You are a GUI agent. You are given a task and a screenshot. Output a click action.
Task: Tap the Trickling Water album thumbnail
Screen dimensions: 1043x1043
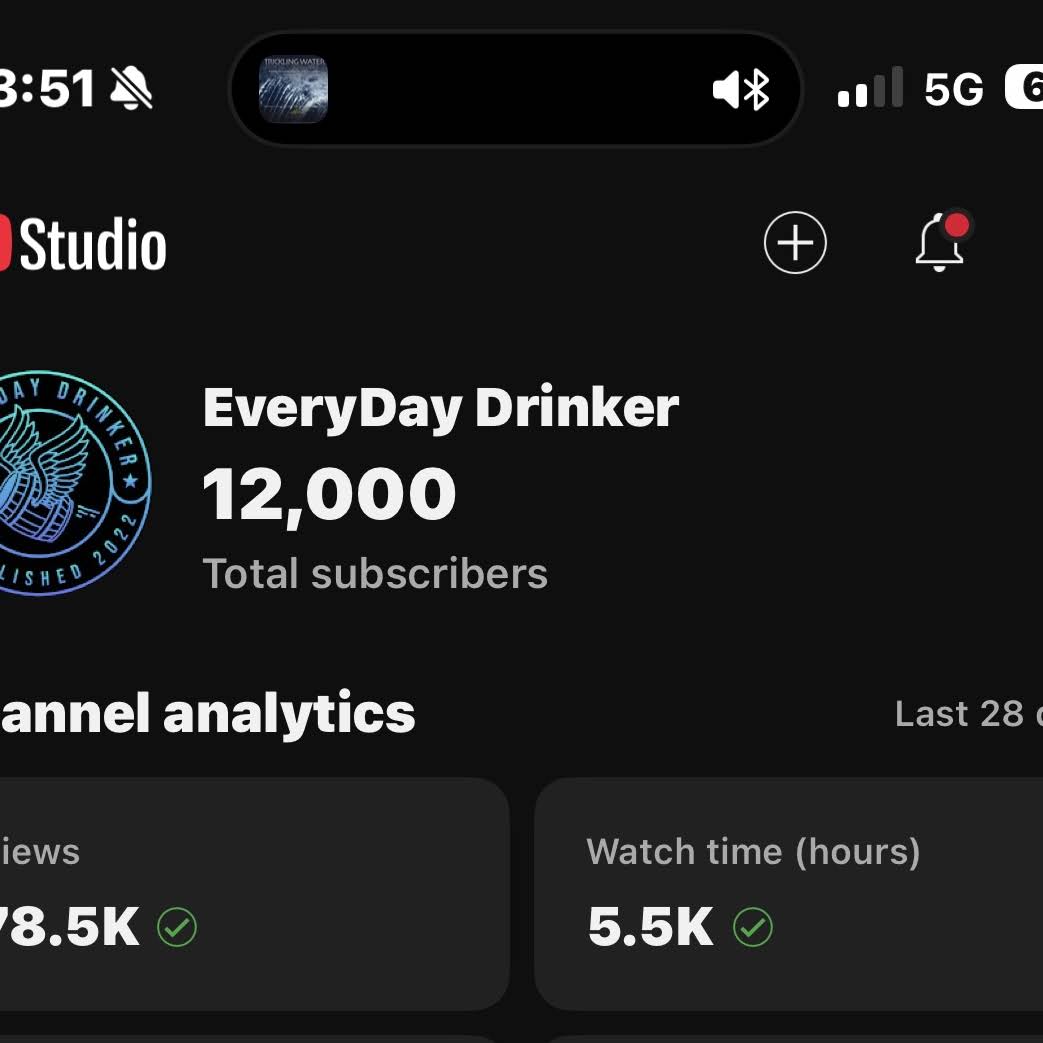294,89
